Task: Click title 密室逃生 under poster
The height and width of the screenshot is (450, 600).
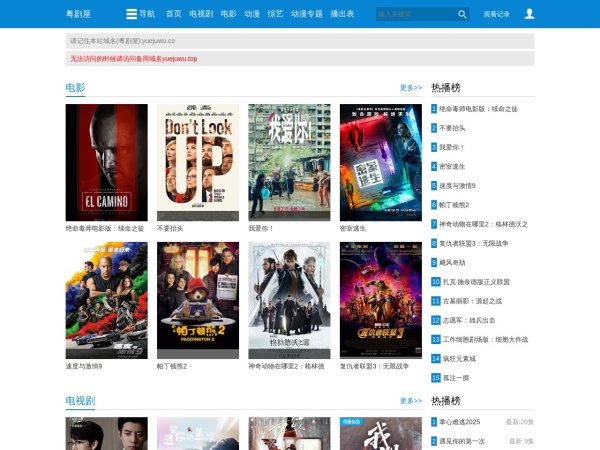Action: point(353,228)
